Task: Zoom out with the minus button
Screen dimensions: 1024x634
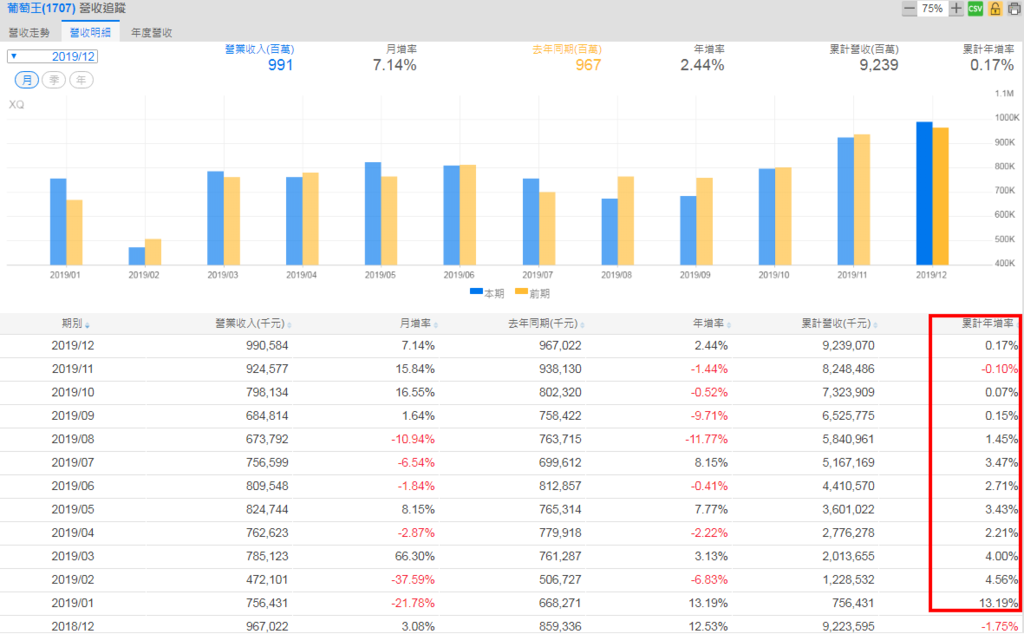Action: tap(908, 8)
